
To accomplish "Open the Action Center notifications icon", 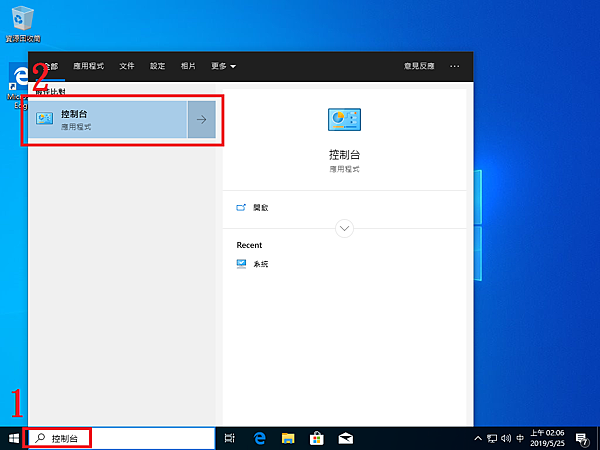I will pyautogui.click(x=582, y=439).
